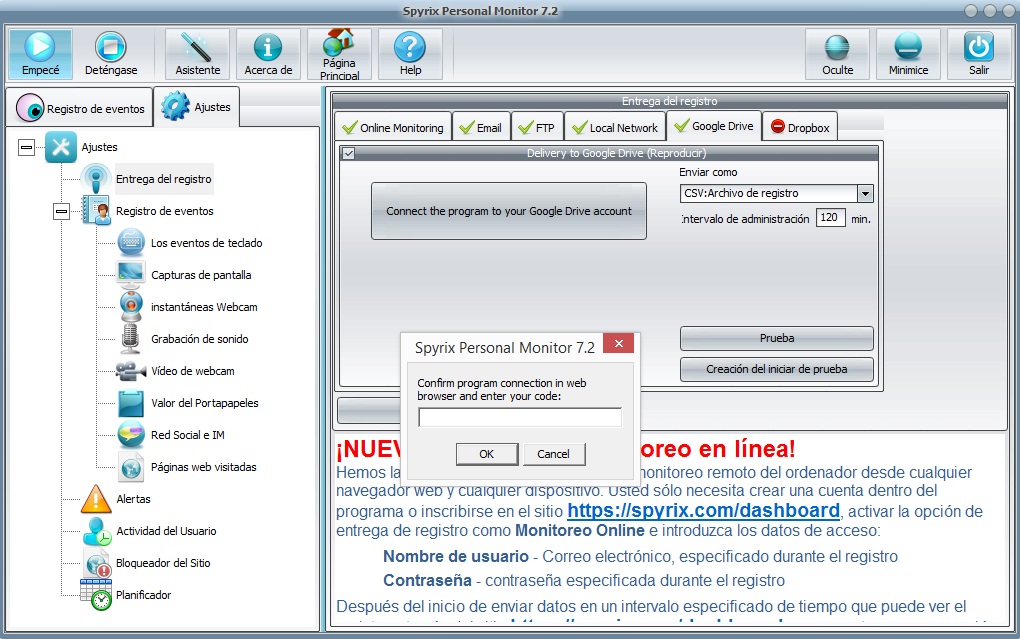
Task: Cancel the code confirmation dialog
Action: pyautogui.click(x=553, y=454)
